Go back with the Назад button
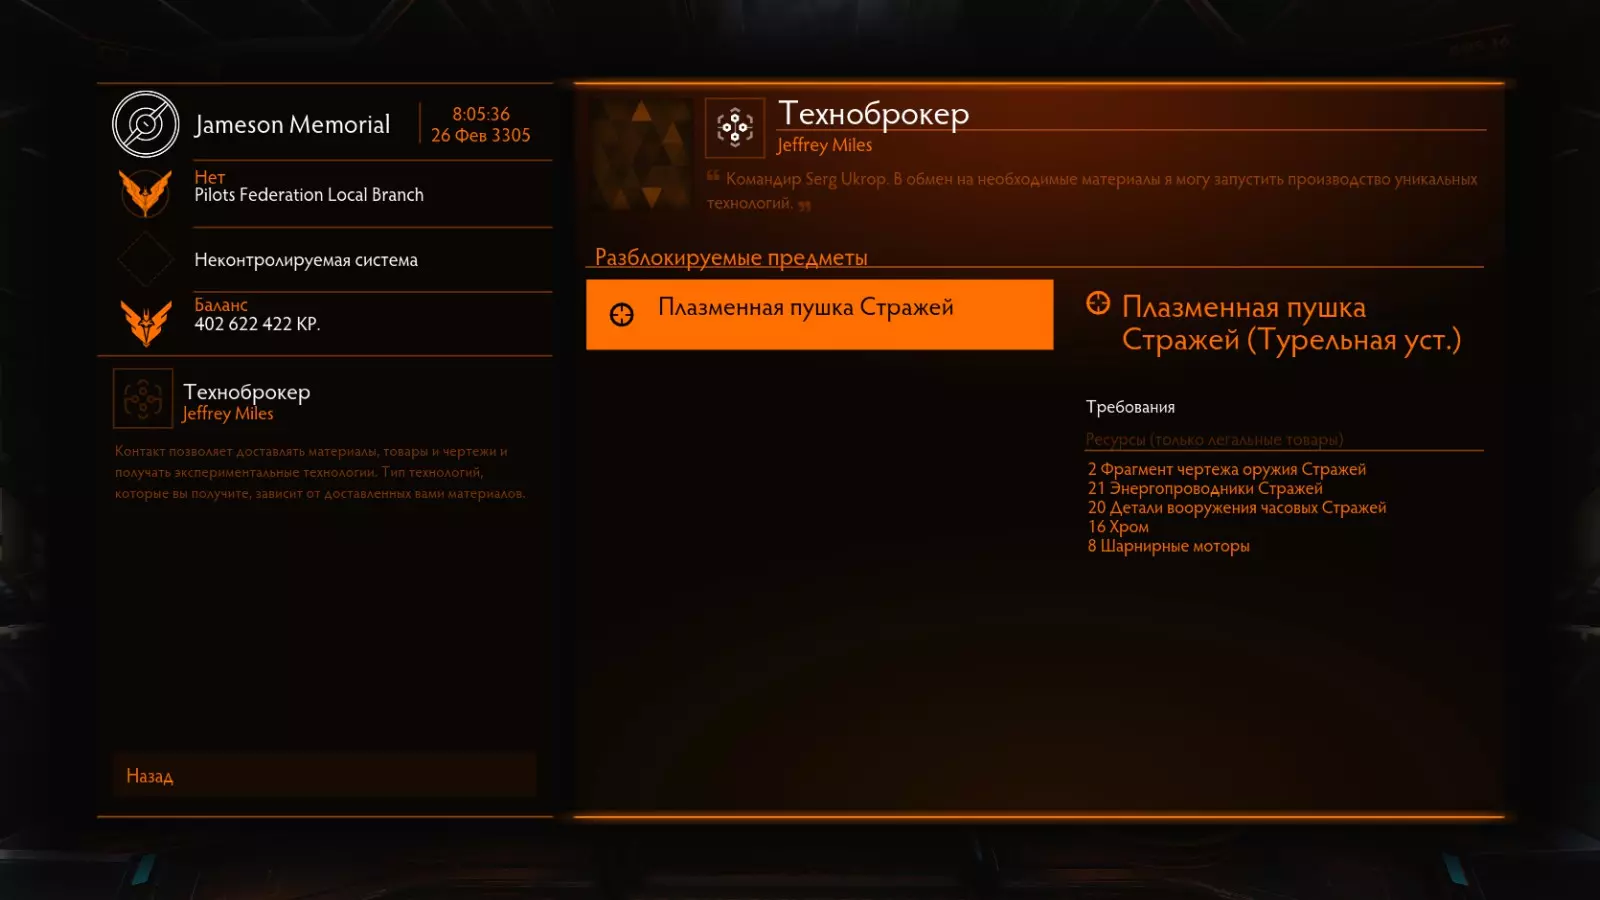 325,775
